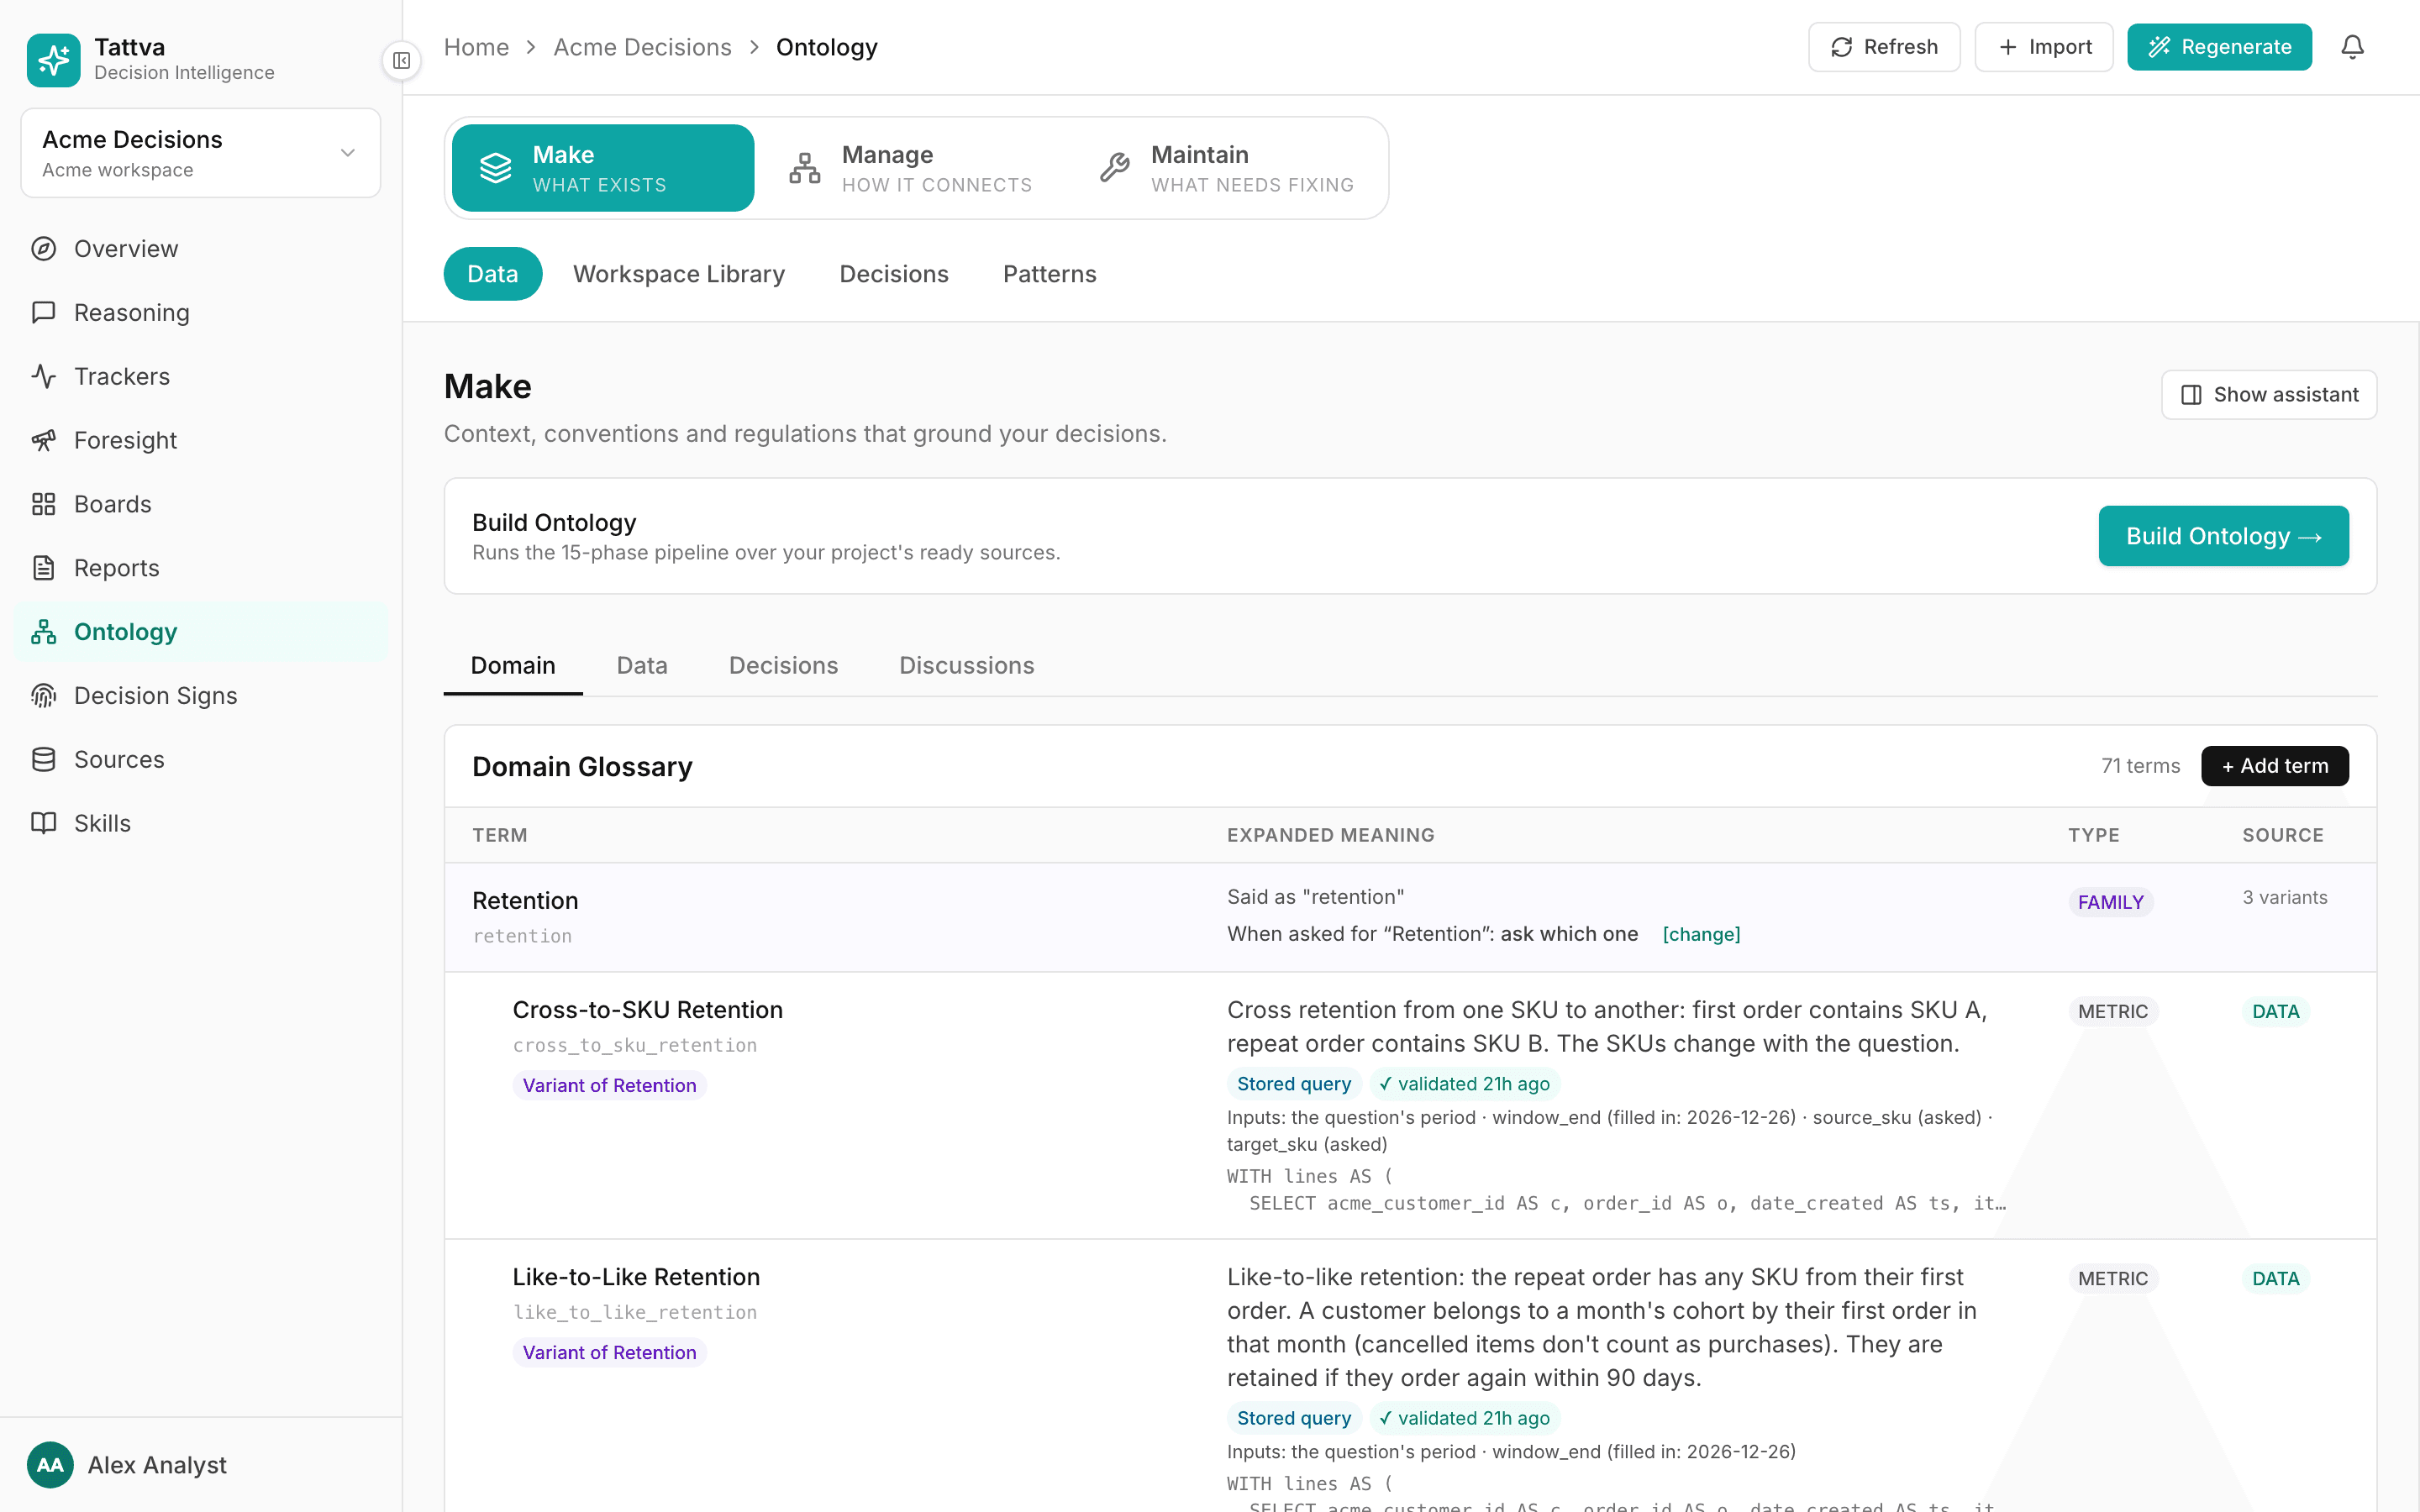Click the Alex Analyst AA avatar

pos(50,1465)
